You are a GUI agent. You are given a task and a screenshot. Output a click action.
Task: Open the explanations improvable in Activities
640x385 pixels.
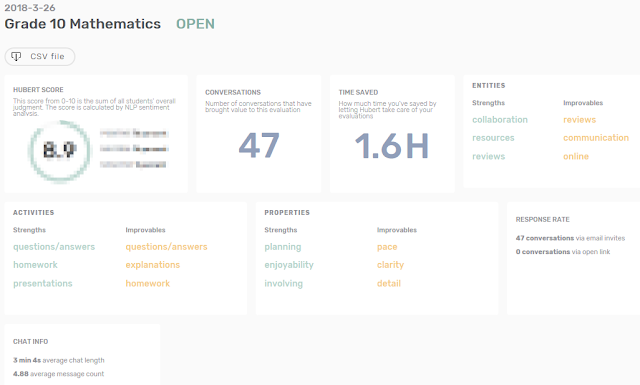[153, 265]
